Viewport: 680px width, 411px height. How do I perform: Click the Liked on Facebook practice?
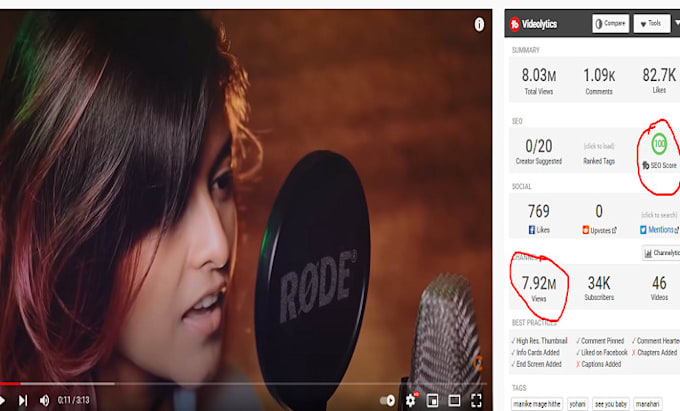602,352
